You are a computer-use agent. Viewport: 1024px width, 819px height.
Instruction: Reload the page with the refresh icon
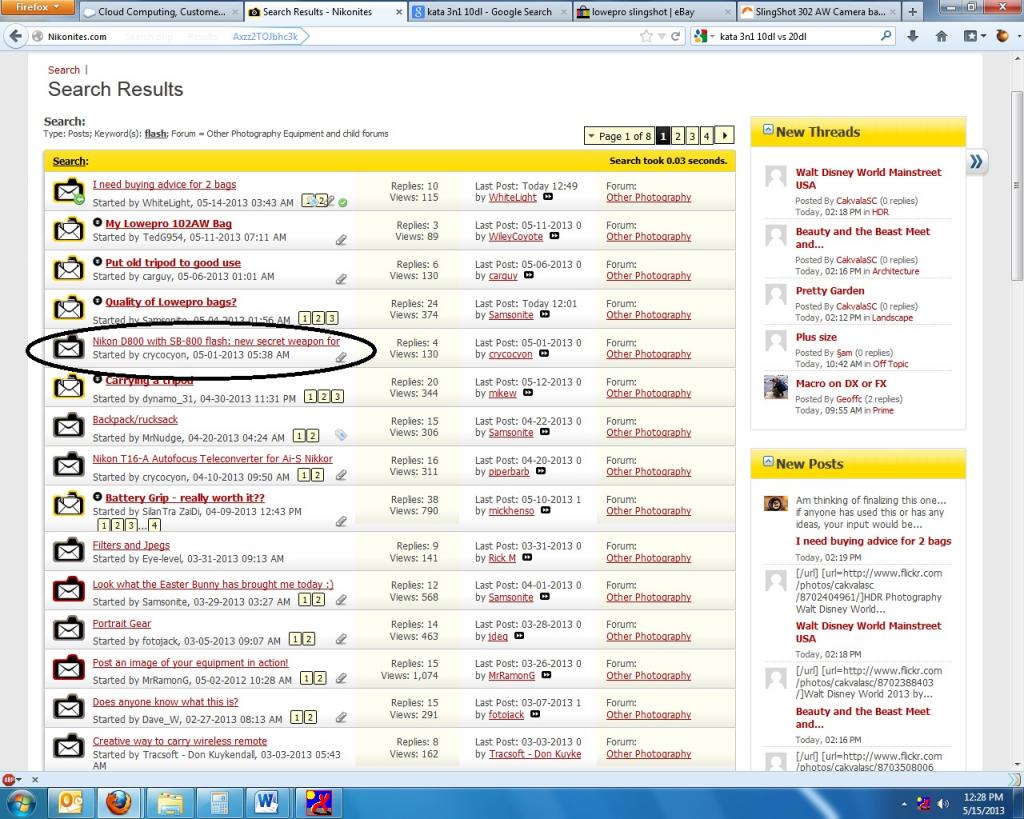tap(677, 36)
